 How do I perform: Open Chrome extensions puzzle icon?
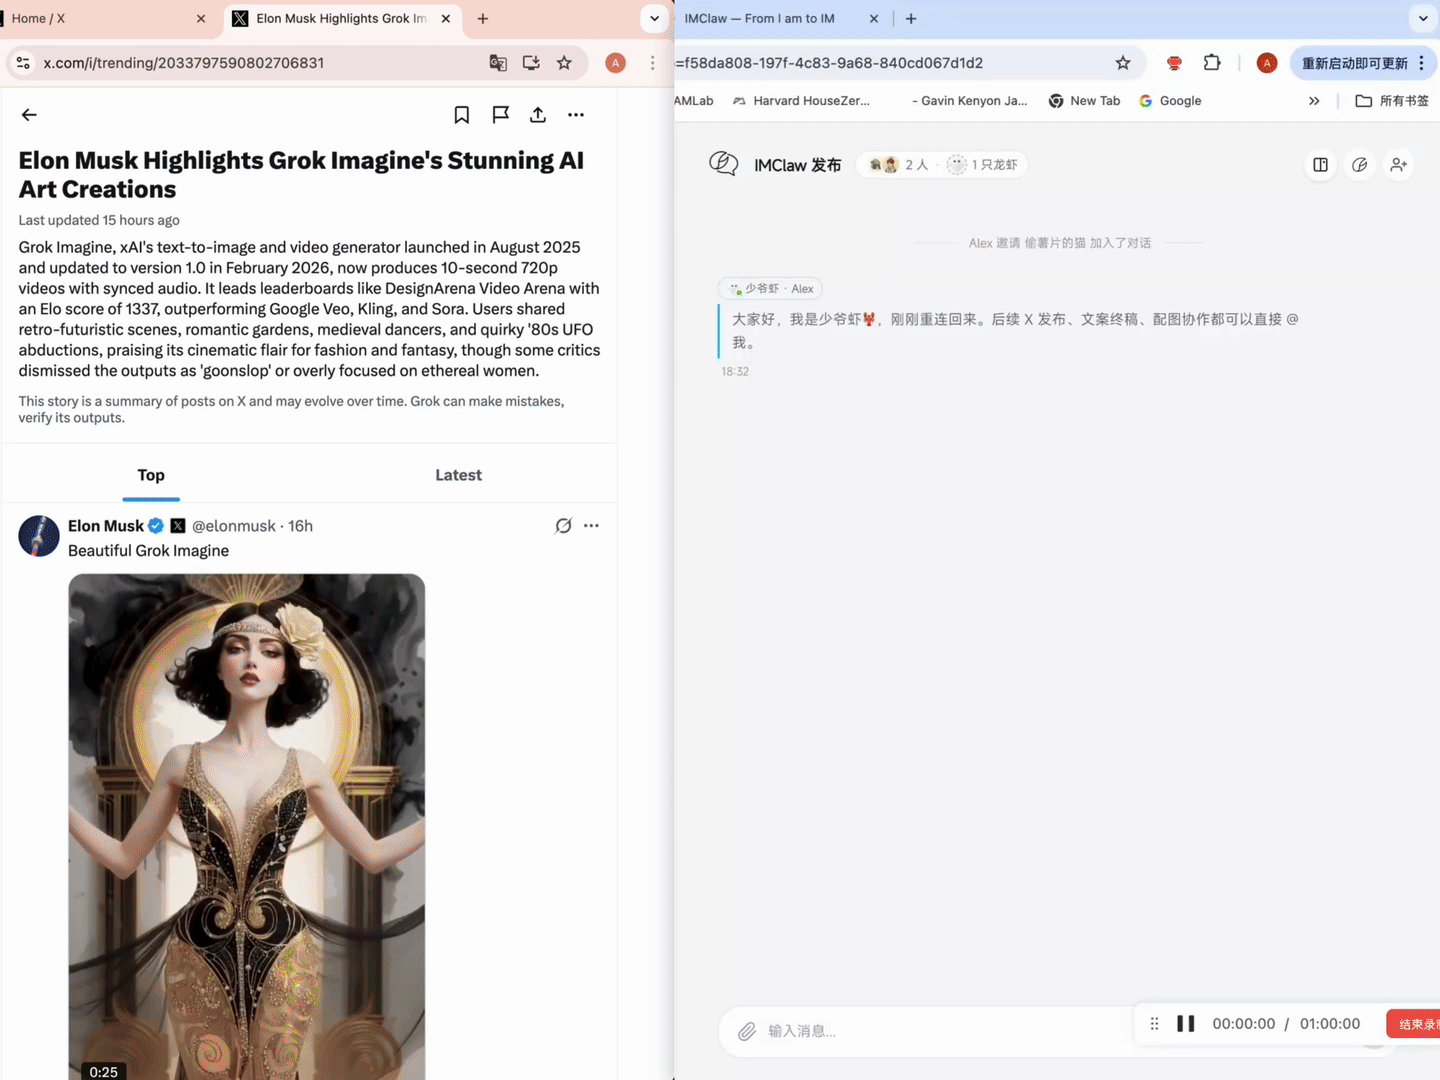[1211, 63]
